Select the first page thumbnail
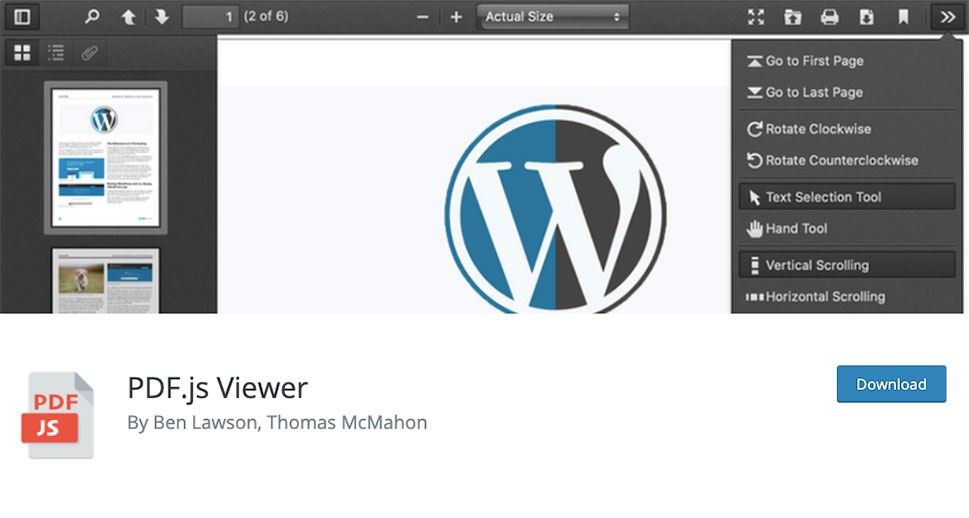The width and height of the screenshot is (969, 518). 106,158
